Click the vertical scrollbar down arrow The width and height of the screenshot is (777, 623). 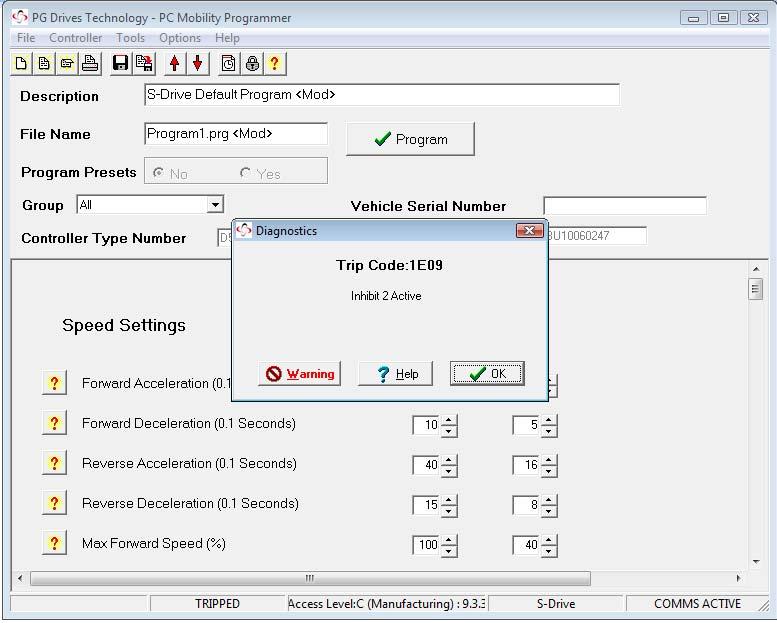coord(756,562)
